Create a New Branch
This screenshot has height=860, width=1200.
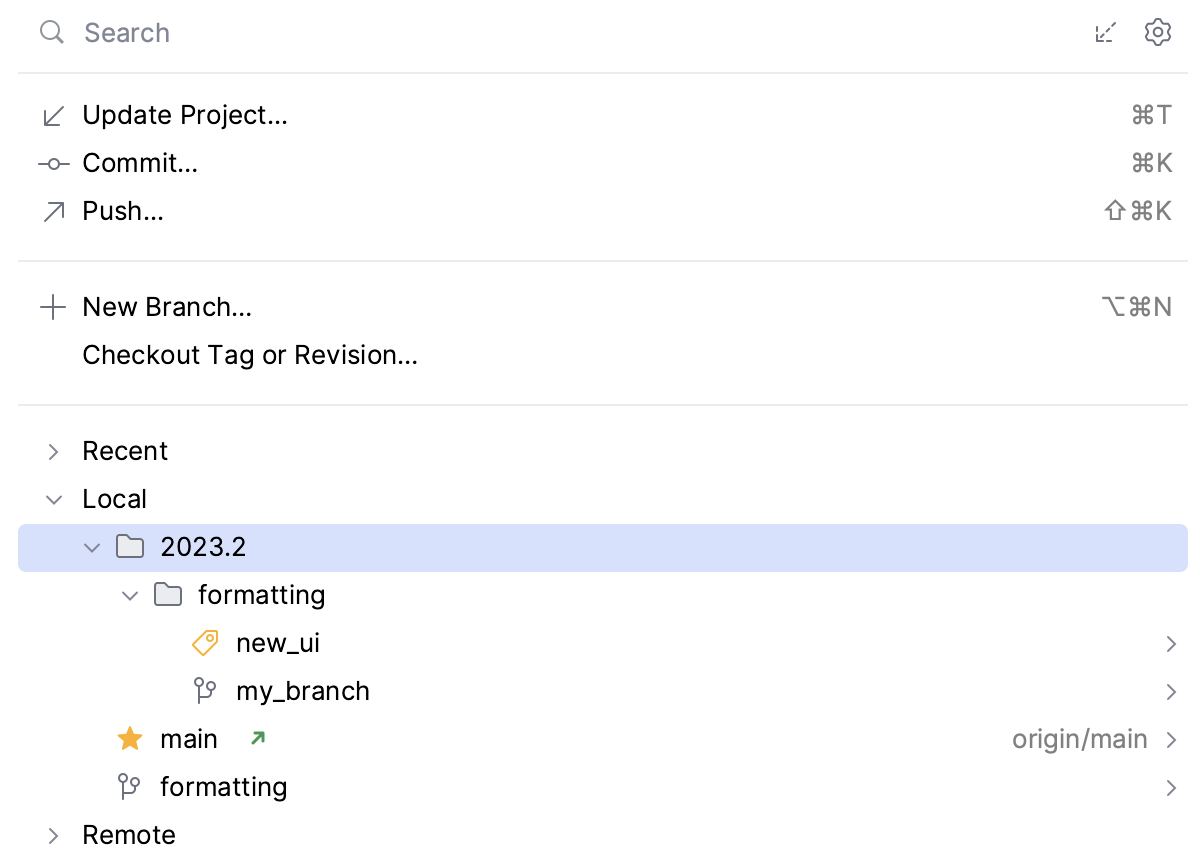(x=167, y=307)
